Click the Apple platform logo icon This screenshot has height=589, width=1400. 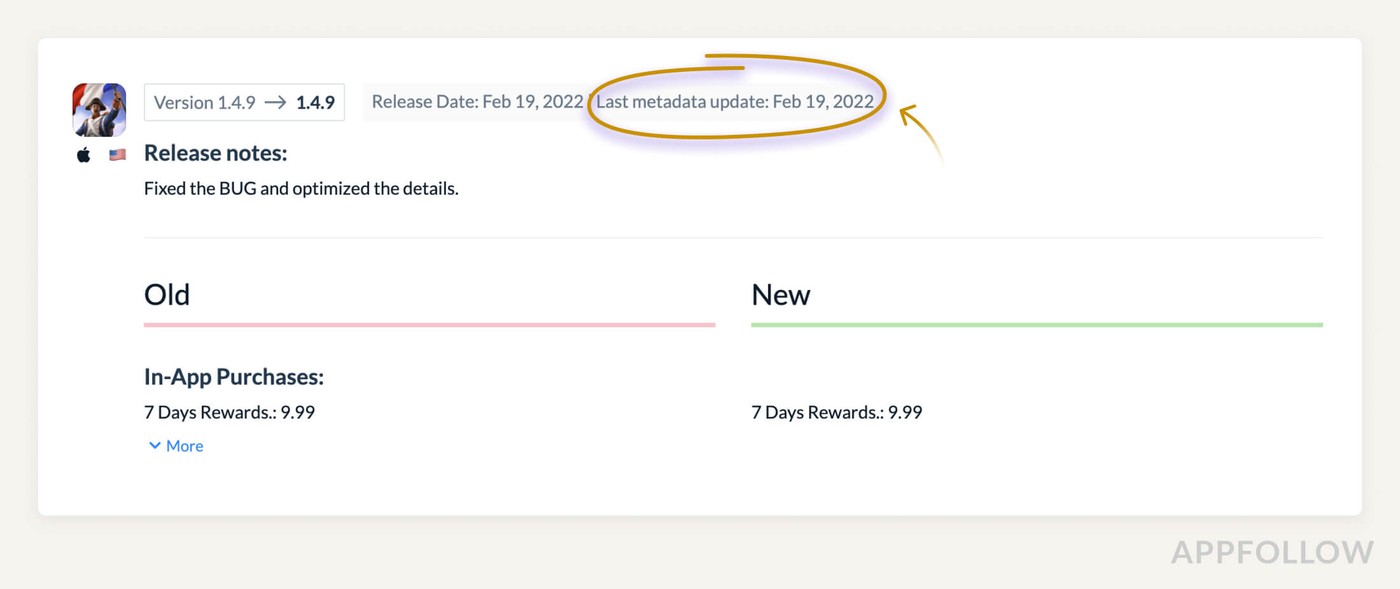point(84,155)
